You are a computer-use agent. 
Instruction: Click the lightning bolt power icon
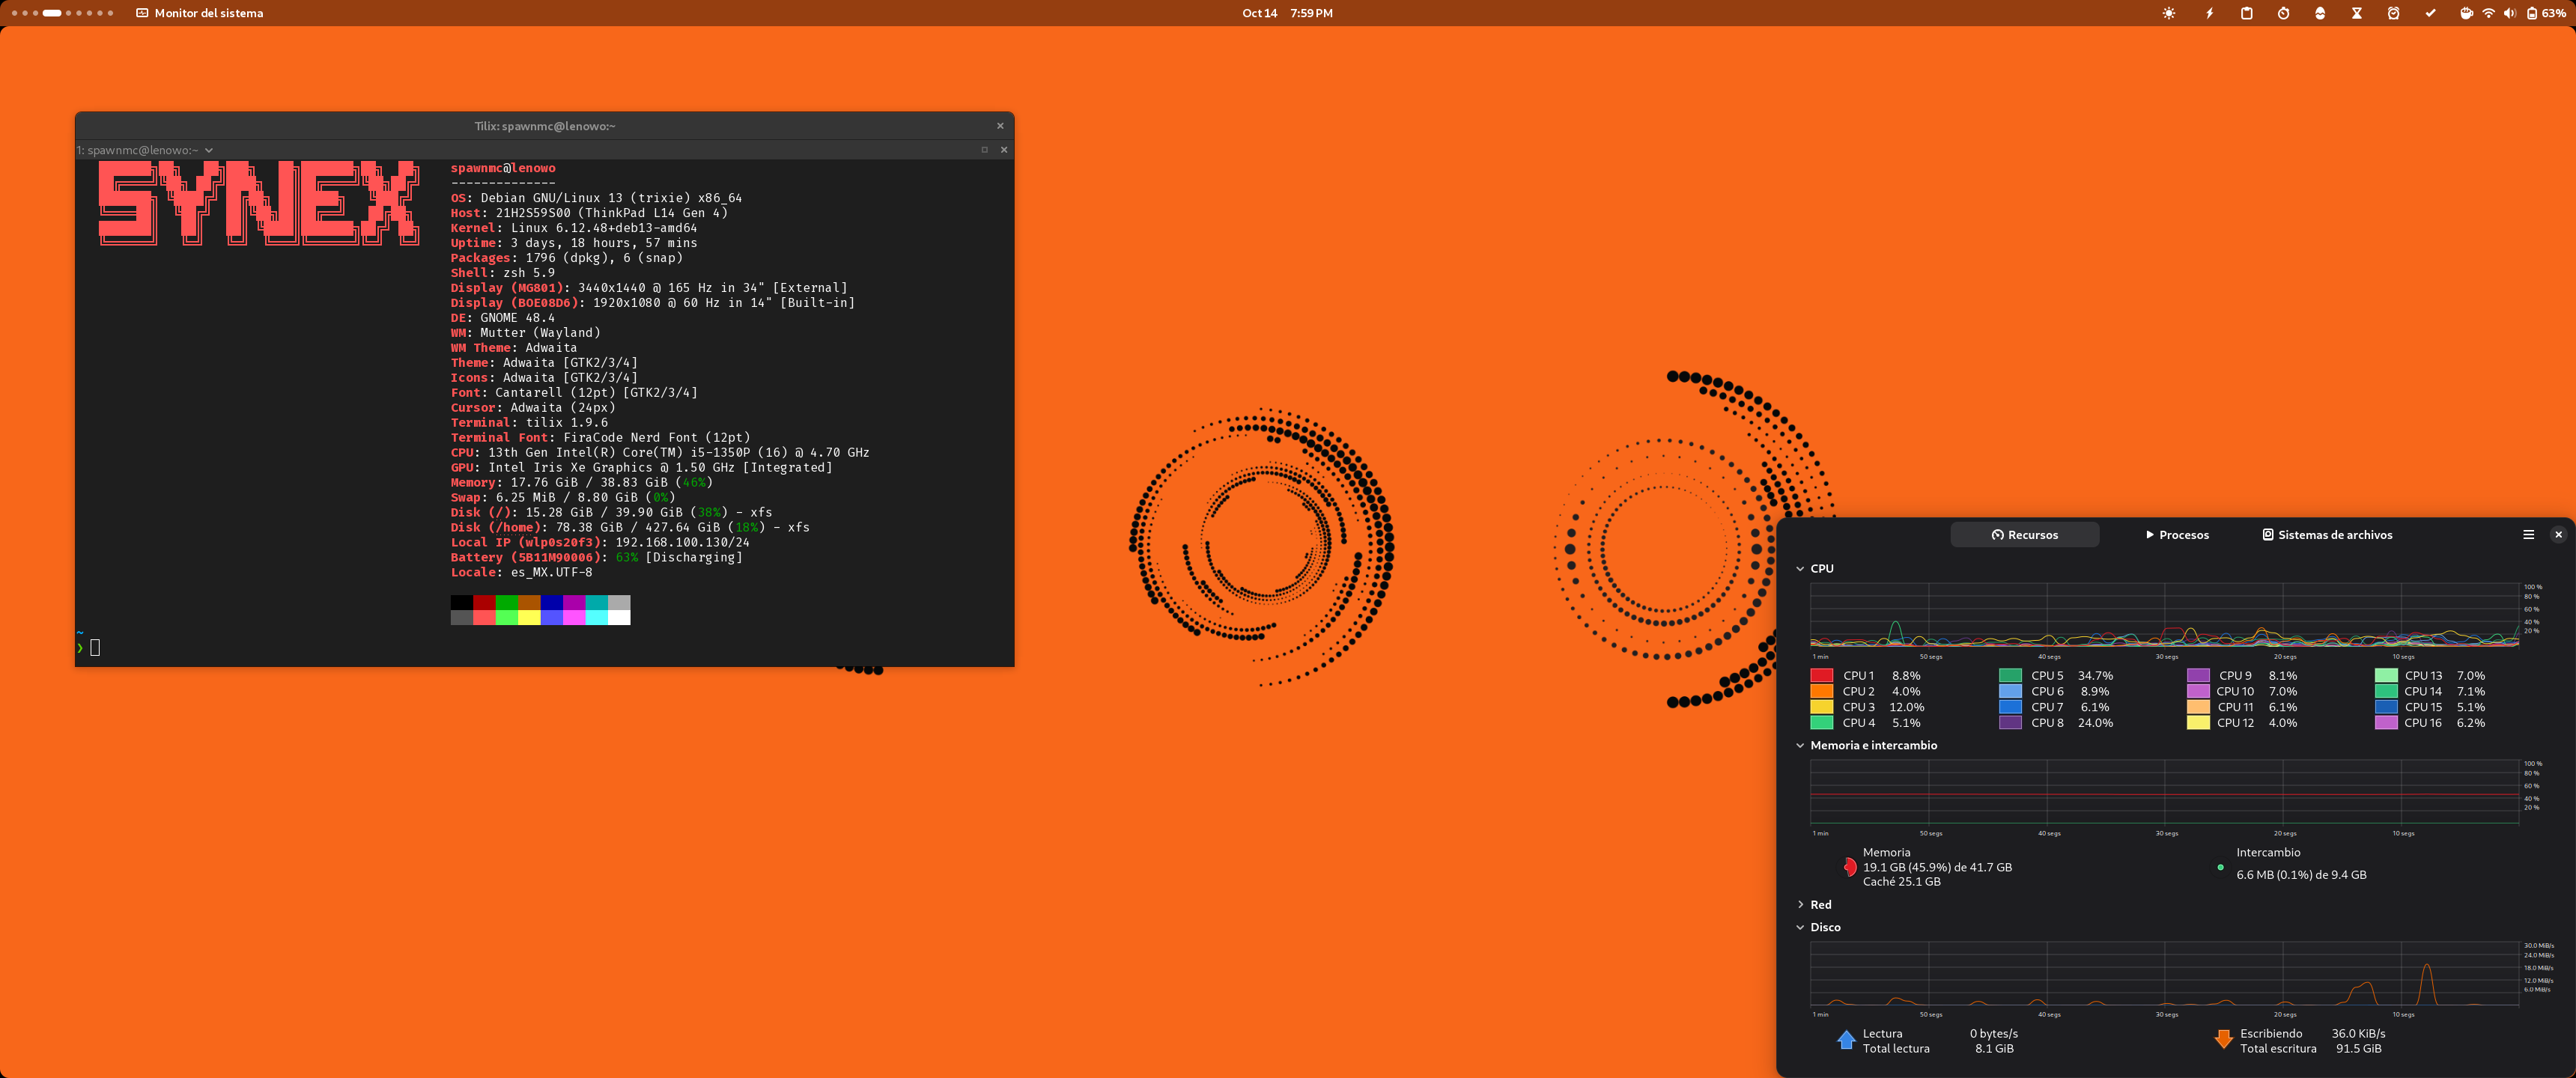(x=2209, y=13)
